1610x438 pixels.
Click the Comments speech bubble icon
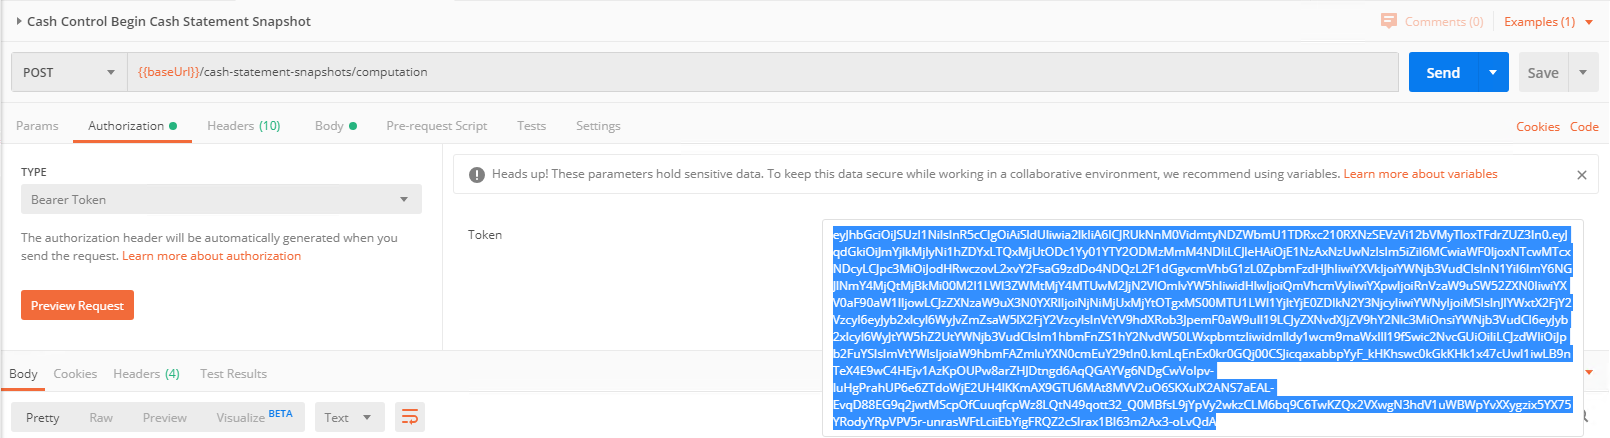[x=1388, y=21]
